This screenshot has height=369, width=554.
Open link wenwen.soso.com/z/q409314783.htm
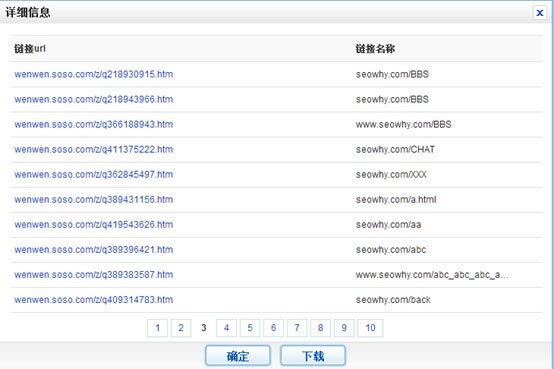click(x=94, y=300)
